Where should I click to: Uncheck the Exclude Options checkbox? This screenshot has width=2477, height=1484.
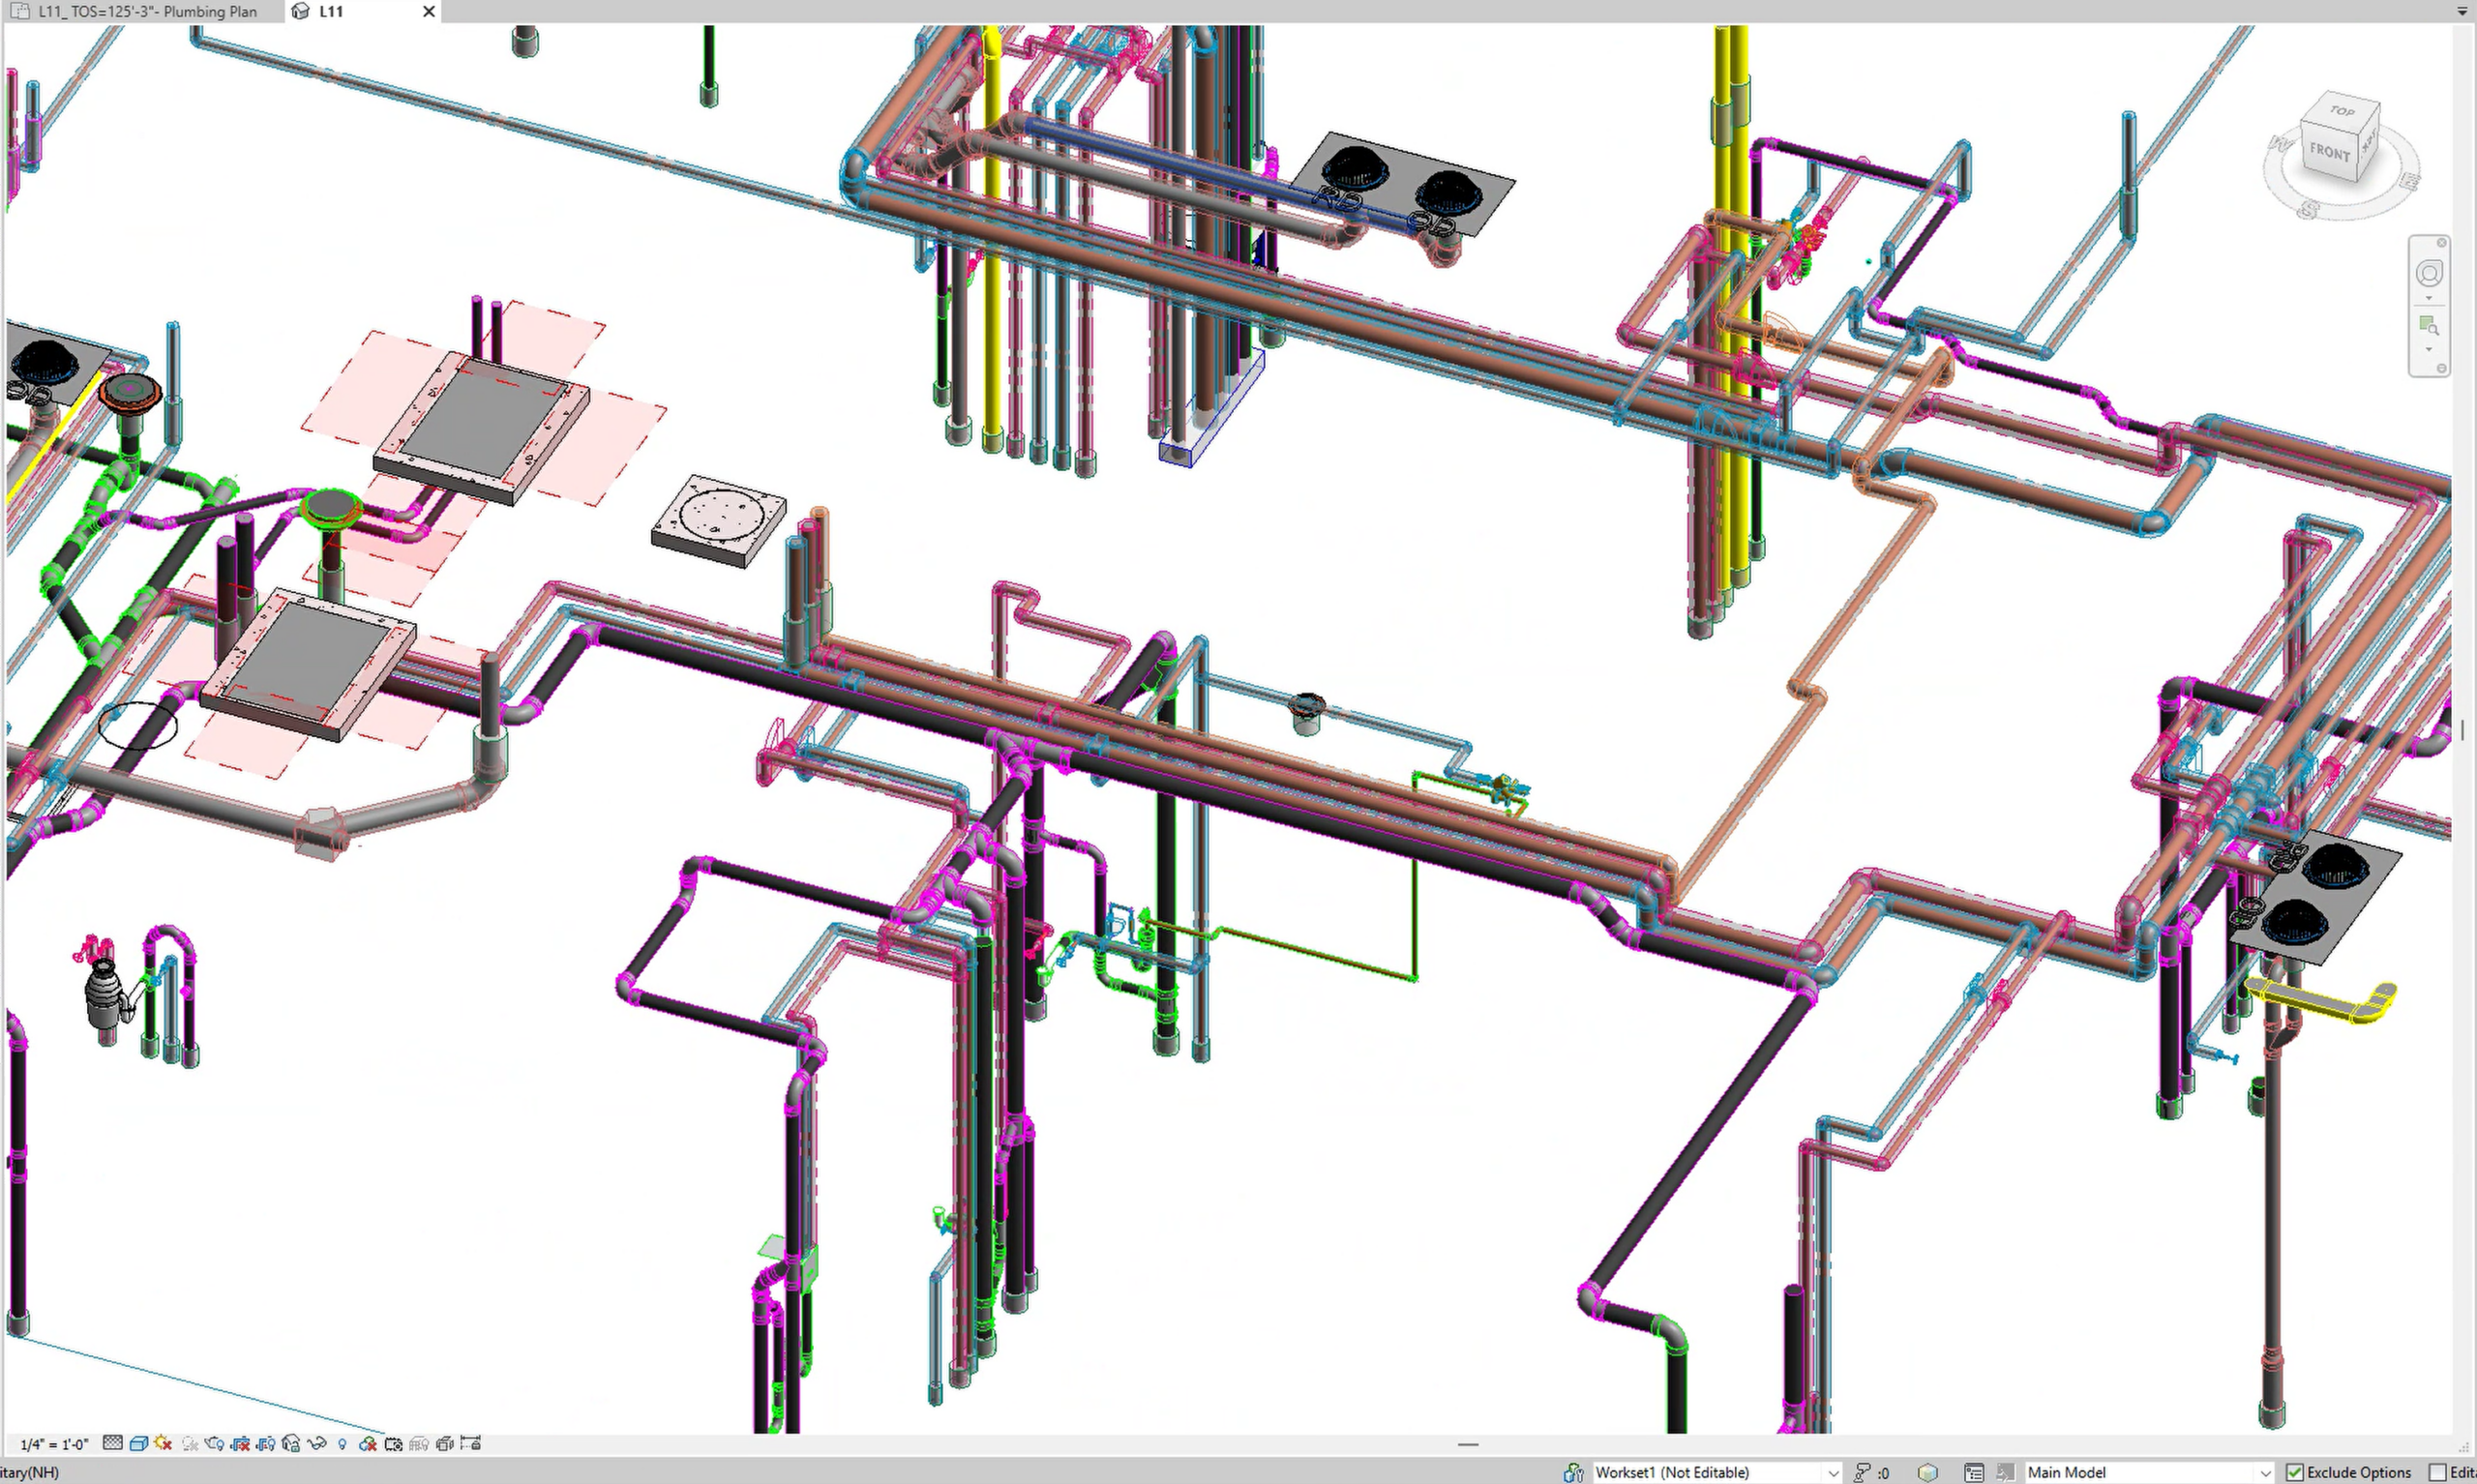coord(2294,1472)
